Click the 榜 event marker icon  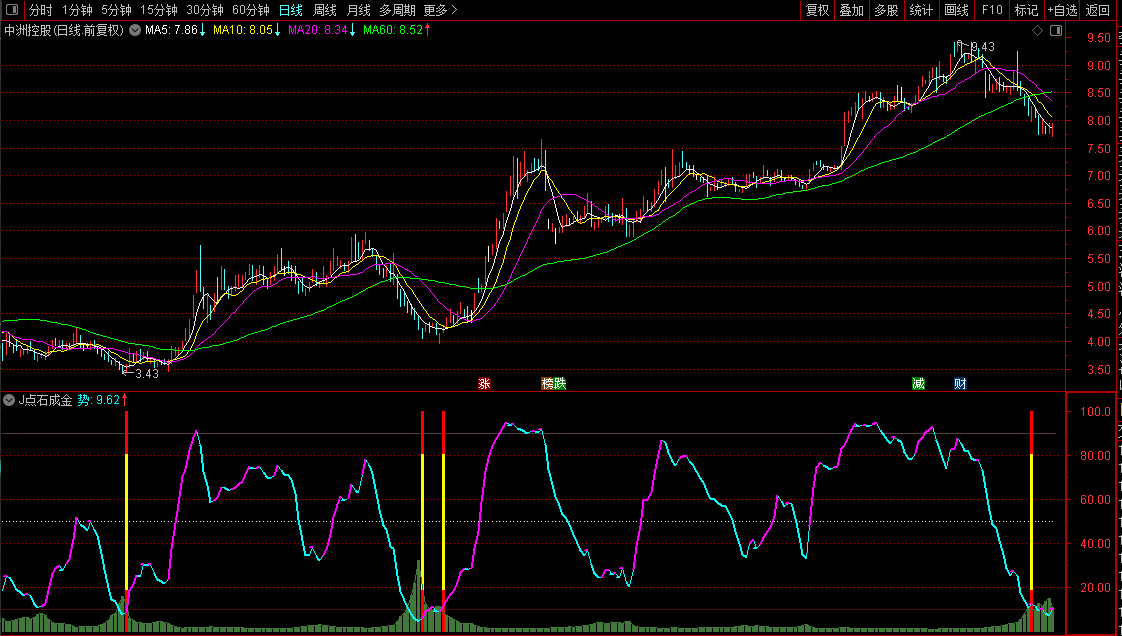[547, 383]
